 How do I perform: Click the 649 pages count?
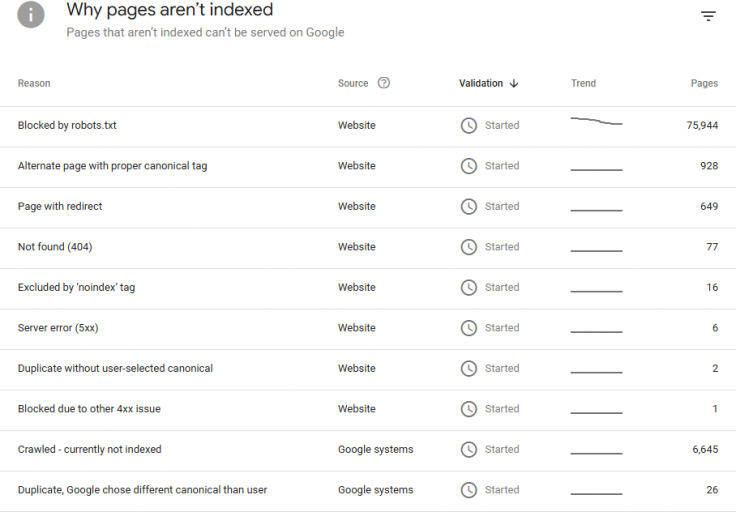[x=709, y=206]
